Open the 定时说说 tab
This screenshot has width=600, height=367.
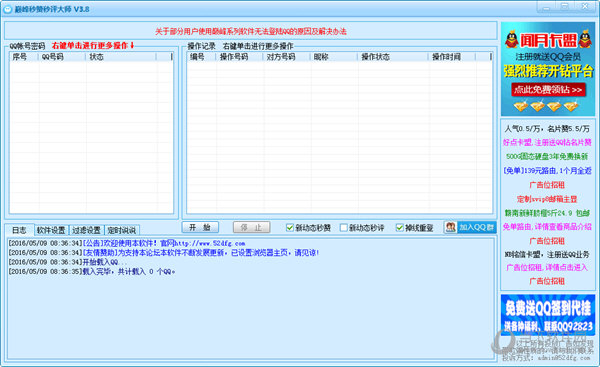[x=122, y=230]
